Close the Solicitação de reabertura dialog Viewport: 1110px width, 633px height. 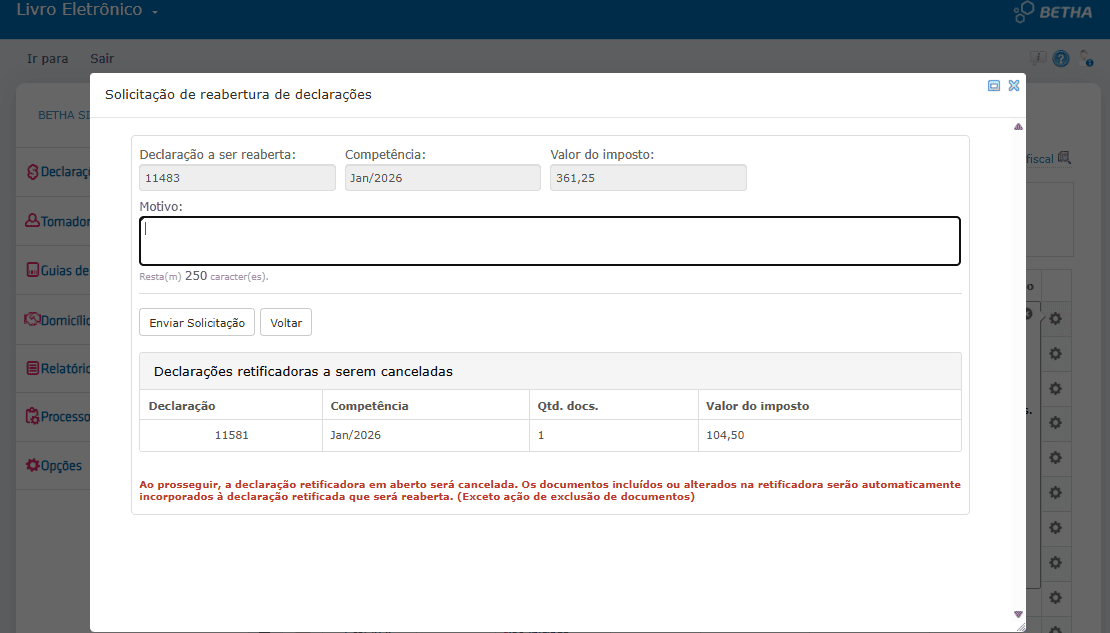point(1014,86)
